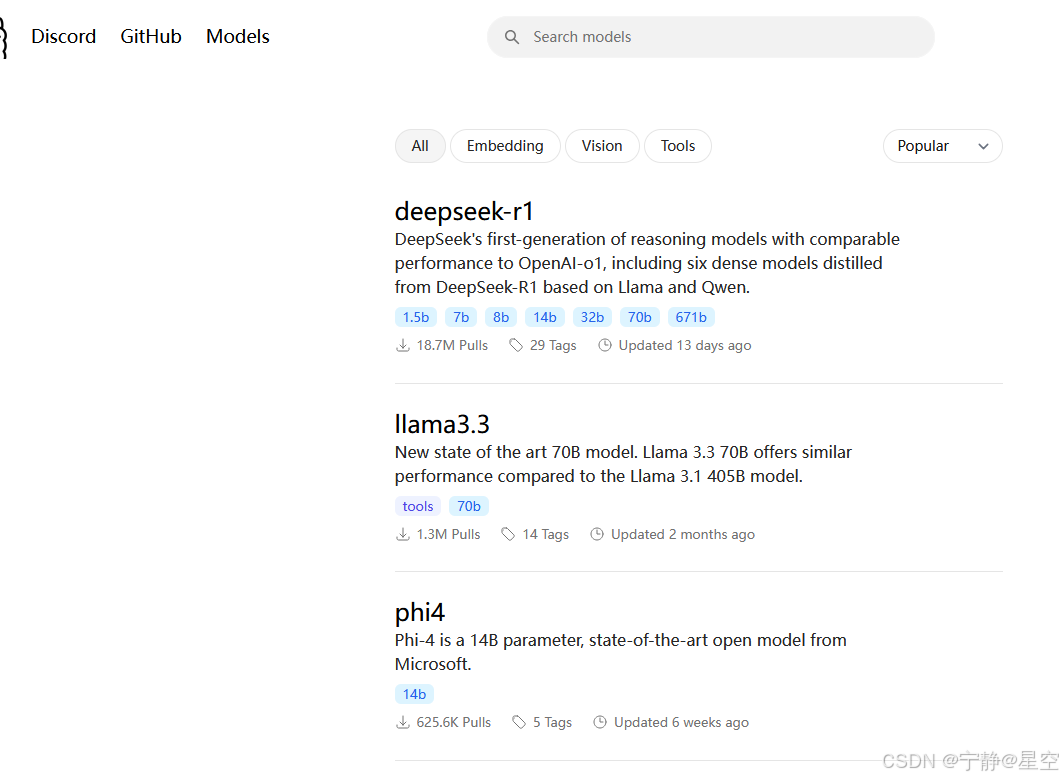Screen dimensions: 1063x778
Task: Click the 1.3M Pulls text
Action: pyautogui.click(x=448, y=535)
